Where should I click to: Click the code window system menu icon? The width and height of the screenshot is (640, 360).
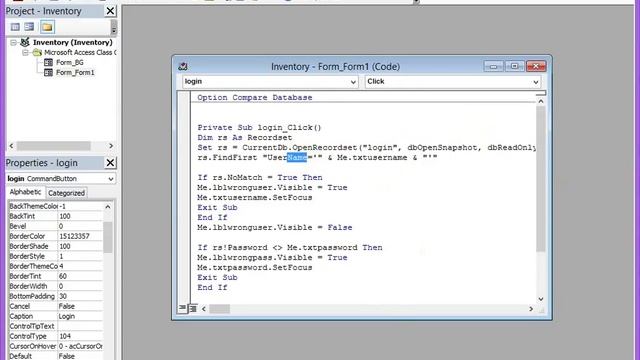[x=183, y=67]
